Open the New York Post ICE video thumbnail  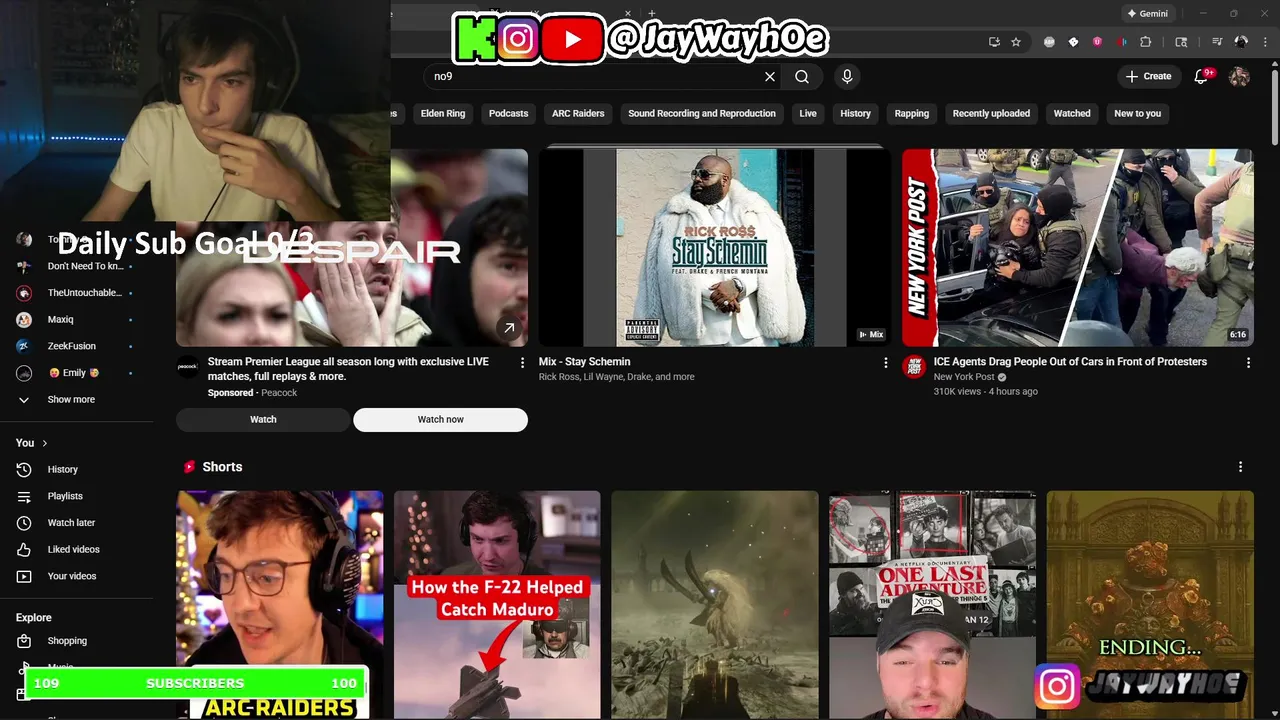tap(1078, 248)
